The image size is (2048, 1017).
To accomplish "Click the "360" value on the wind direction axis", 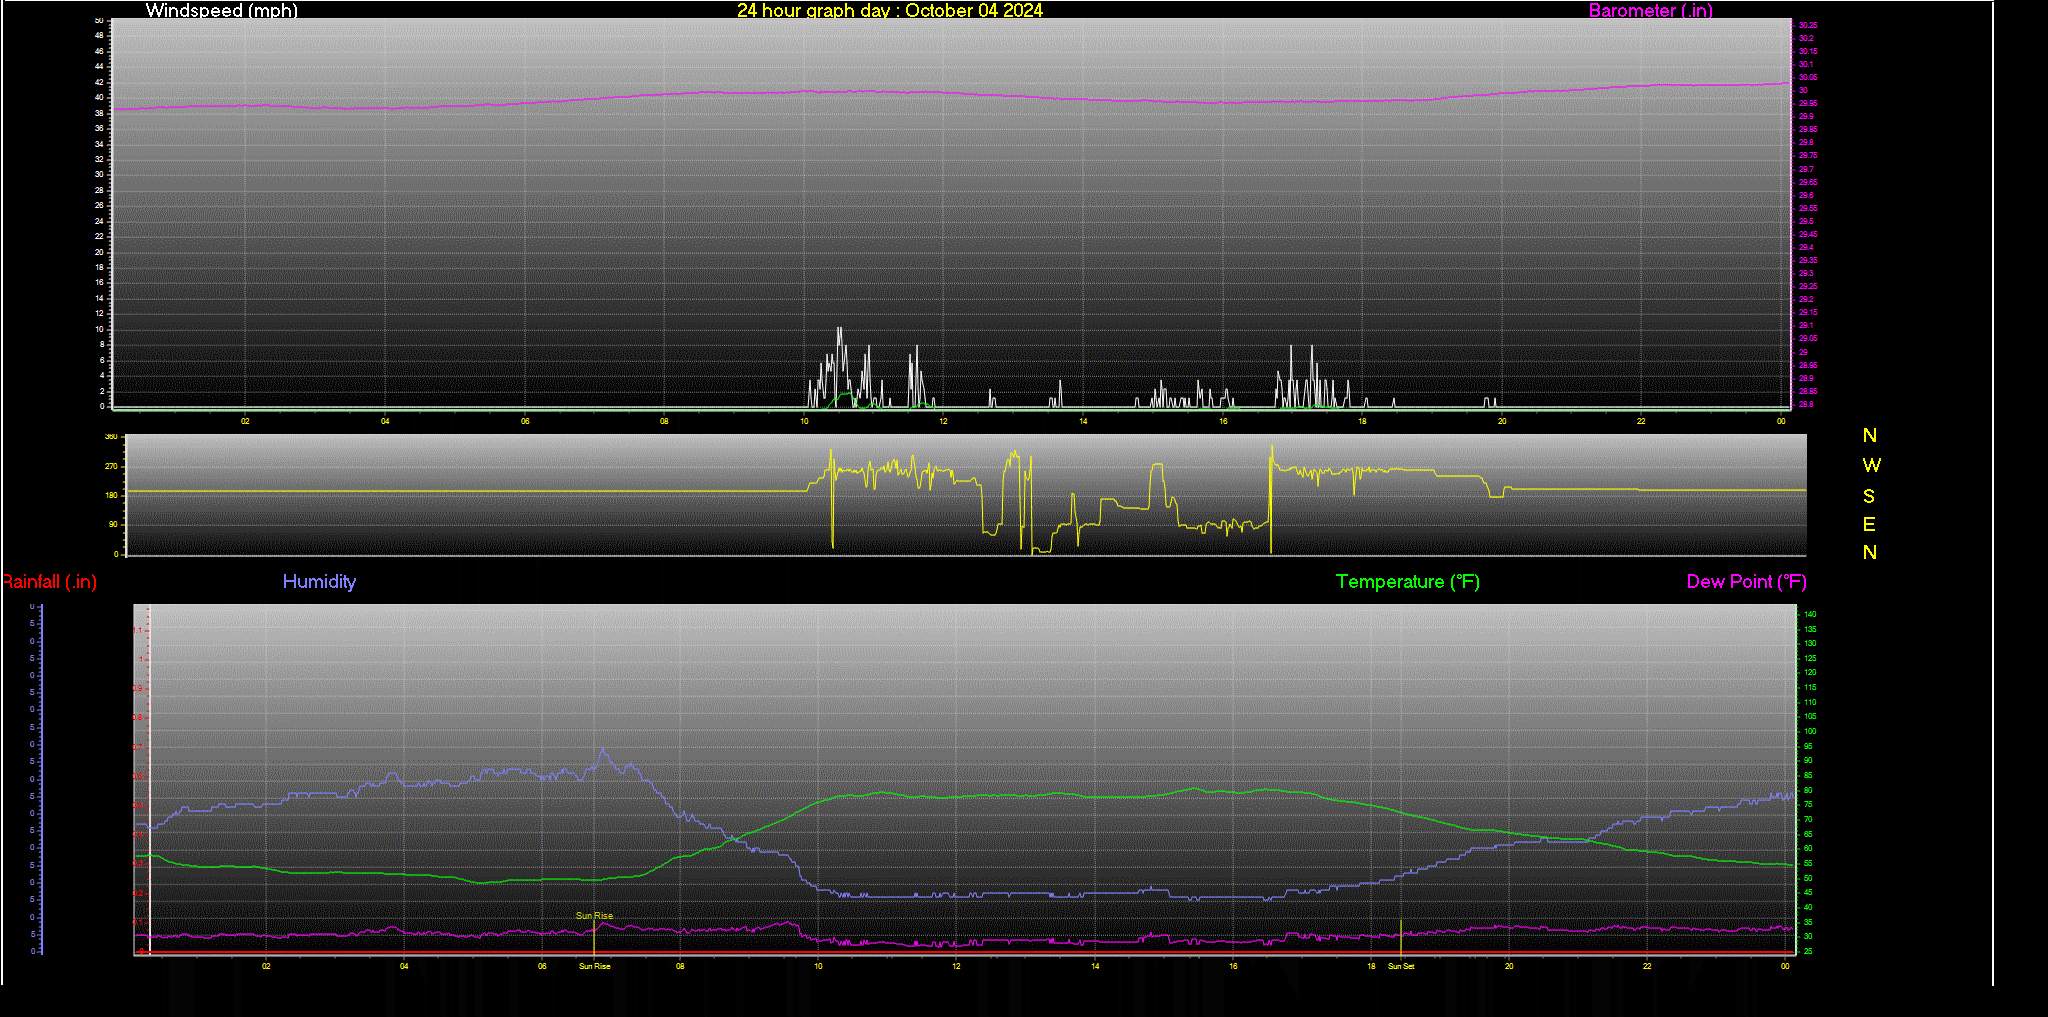I will tap(111, 437).
